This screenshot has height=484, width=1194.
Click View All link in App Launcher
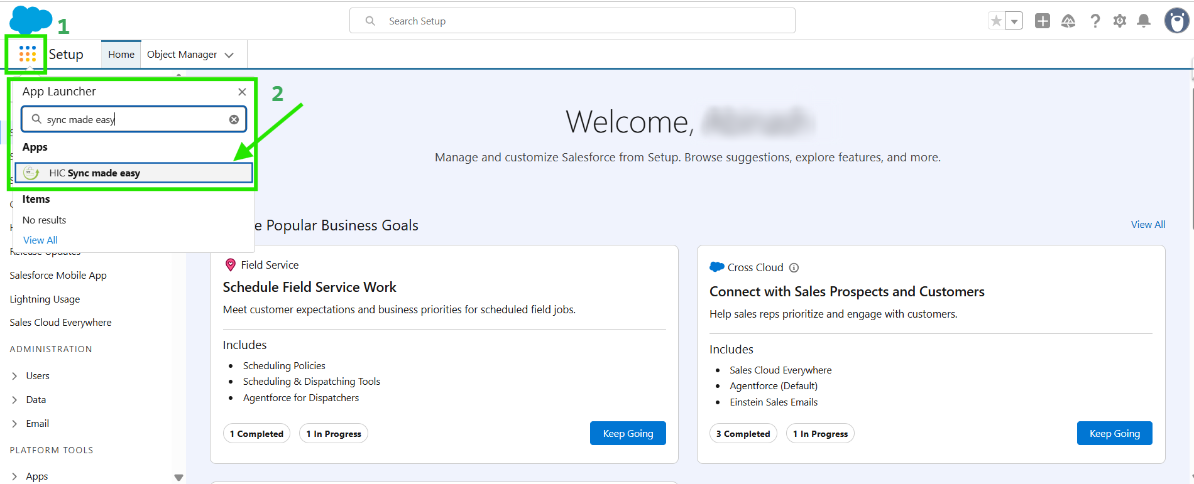click(40, 240)
